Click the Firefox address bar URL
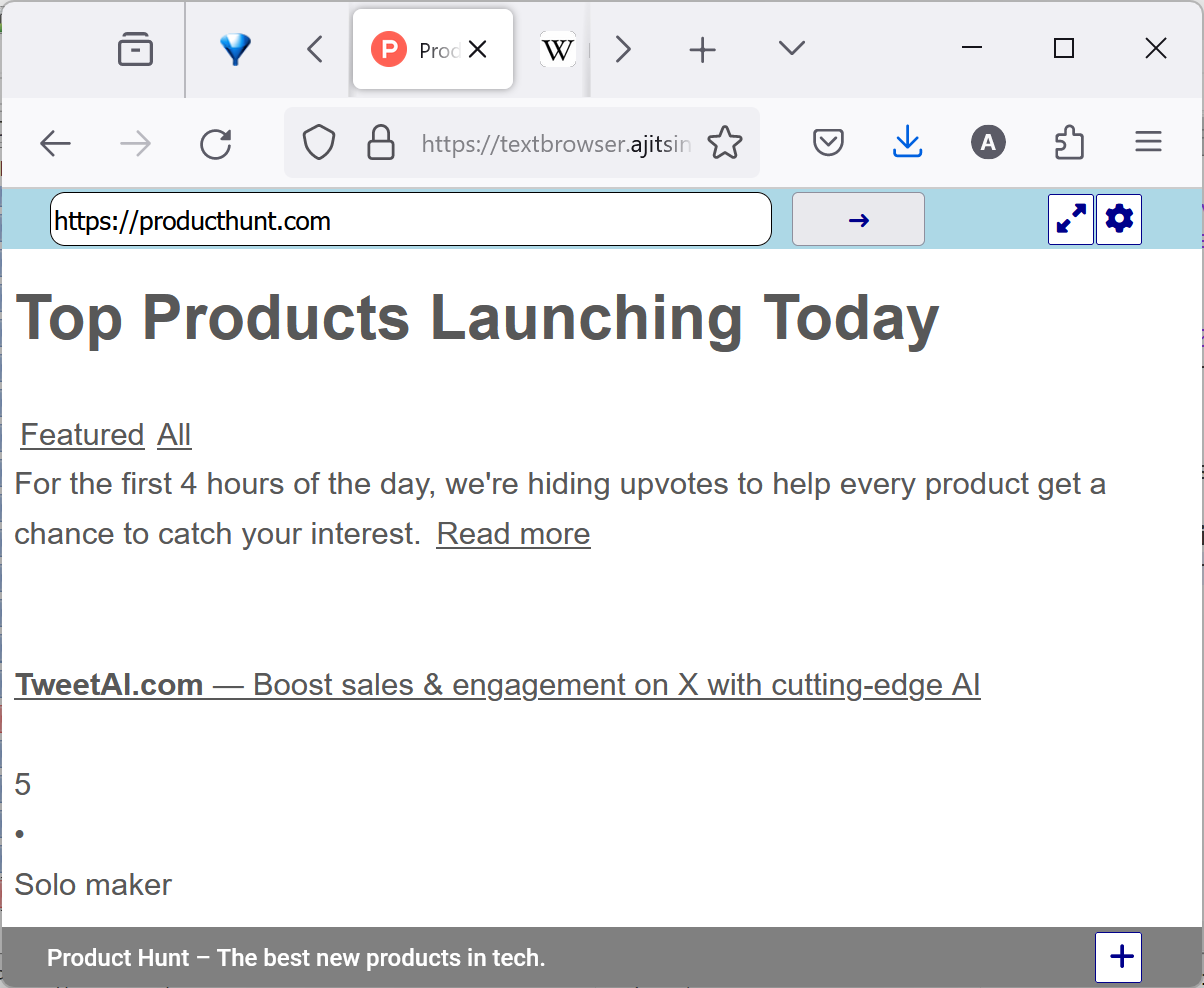This screenshot has height=988, width=1204. click(556, 144)
